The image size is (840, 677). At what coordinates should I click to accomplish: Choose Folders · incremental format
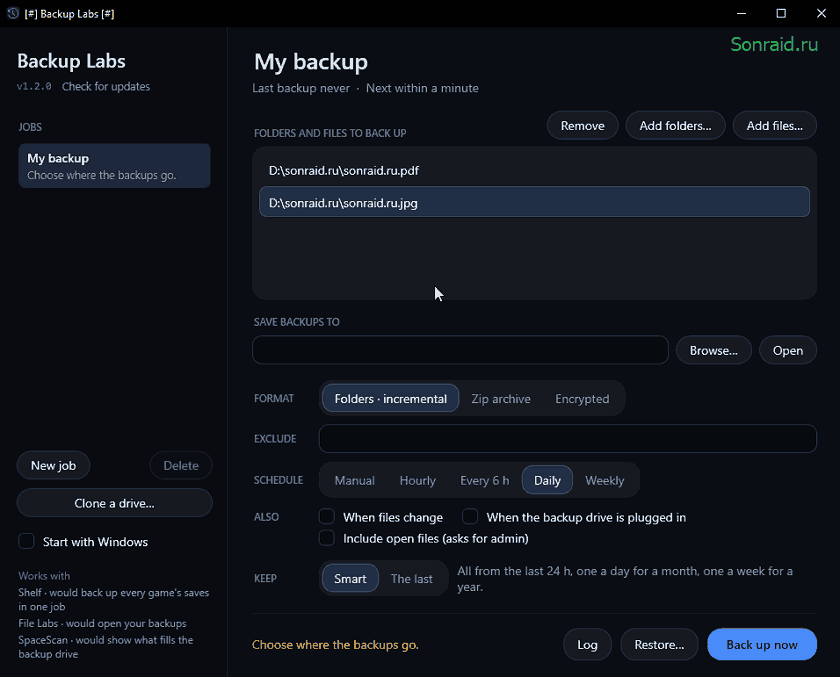pyautogui.click(x=391, y=398)
